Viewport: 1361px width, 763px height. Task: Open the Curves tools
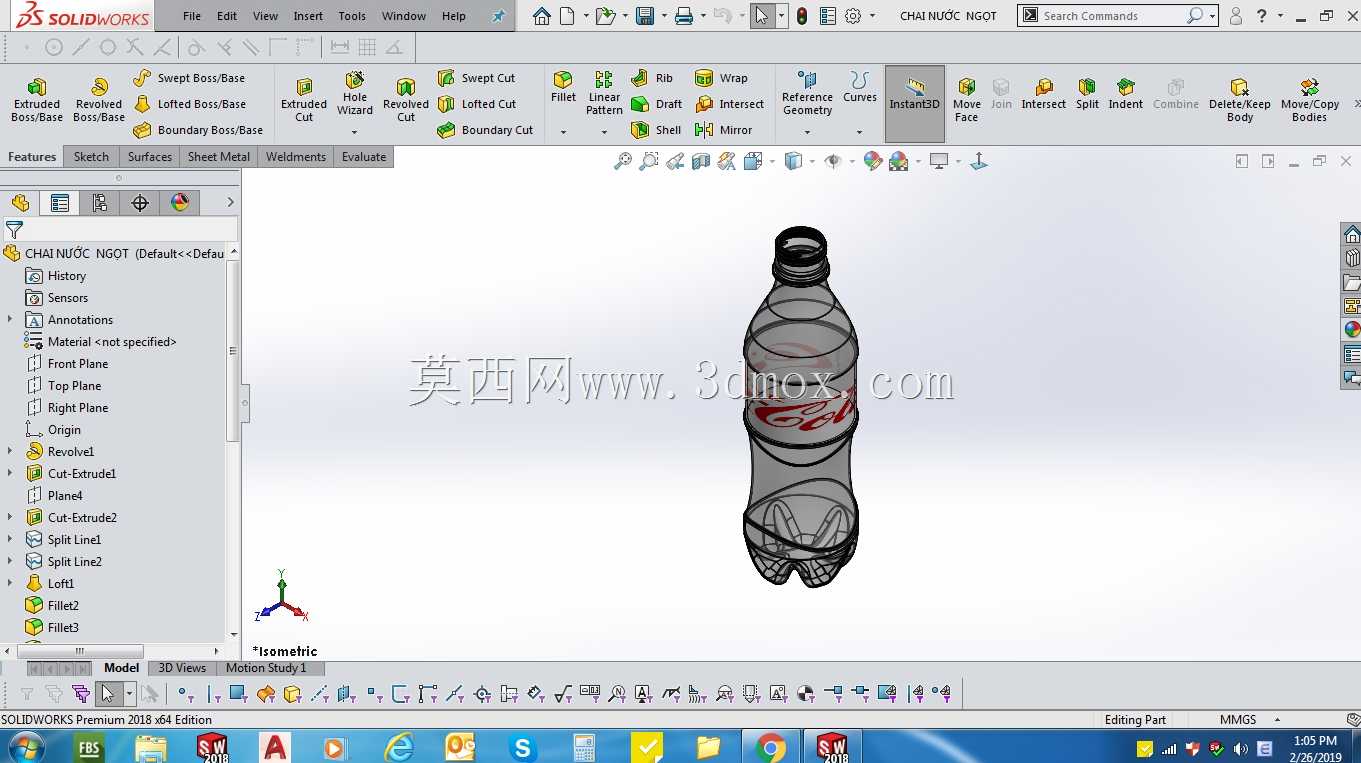point(860,87)
